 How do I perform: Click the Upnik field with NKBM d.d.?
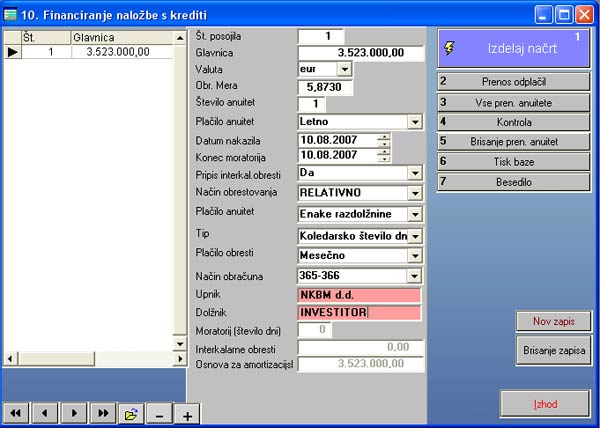click(360, 295)
